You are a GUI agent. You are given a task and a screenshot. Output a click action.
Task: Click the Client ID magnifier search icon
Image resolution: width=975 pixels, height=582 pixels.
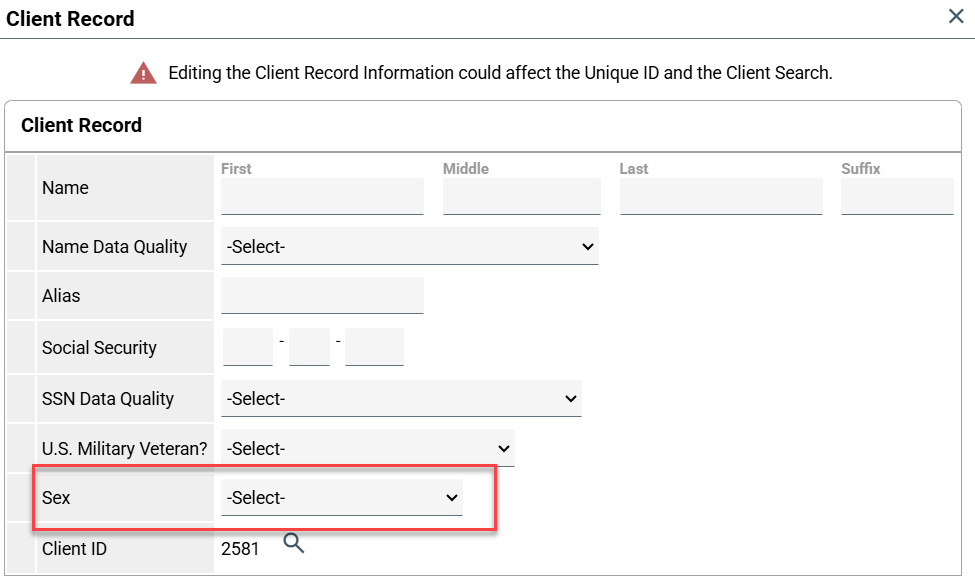coord(293,543)
